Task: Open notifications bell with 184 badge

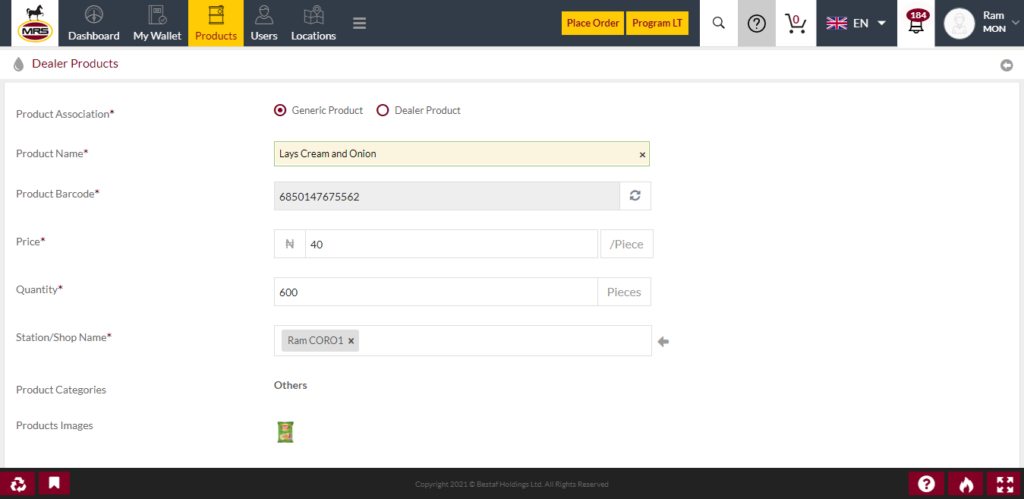Action: pyautogui.click(x=916, y=23)
